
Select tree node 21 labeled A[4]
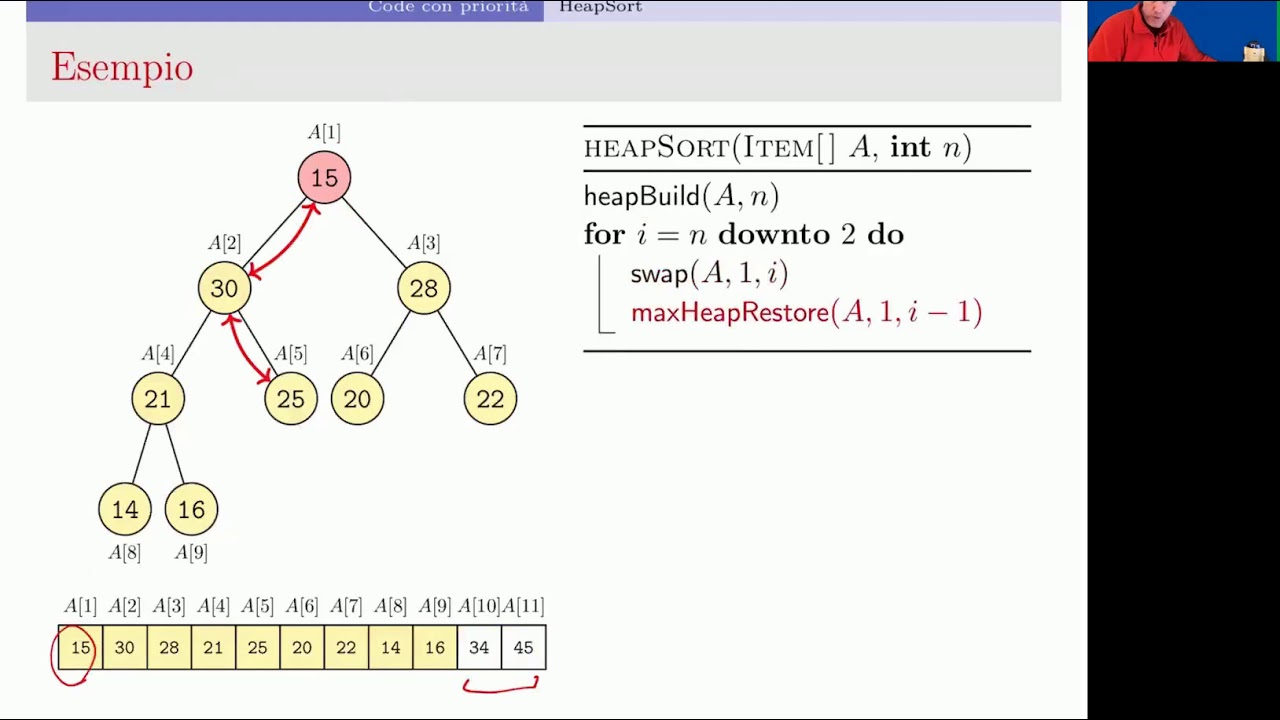tap(158, 399)
